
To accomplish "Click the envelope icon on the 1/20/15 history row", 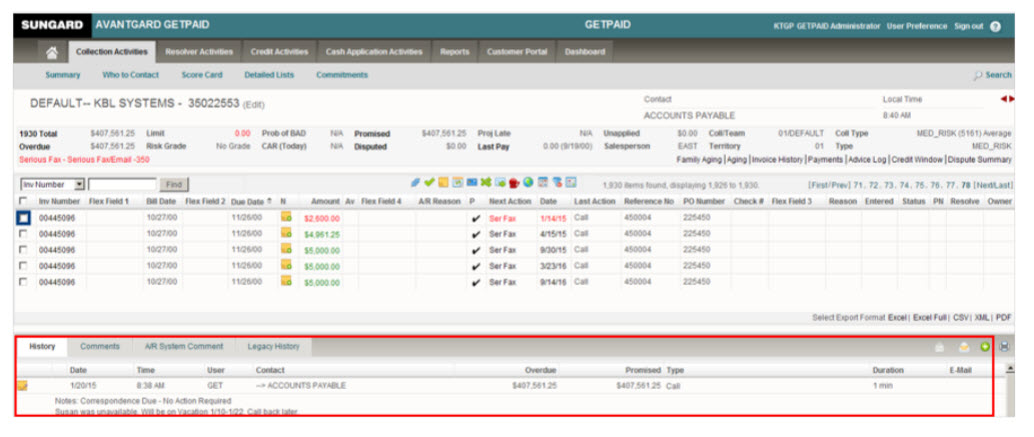I will click(22, 386).
